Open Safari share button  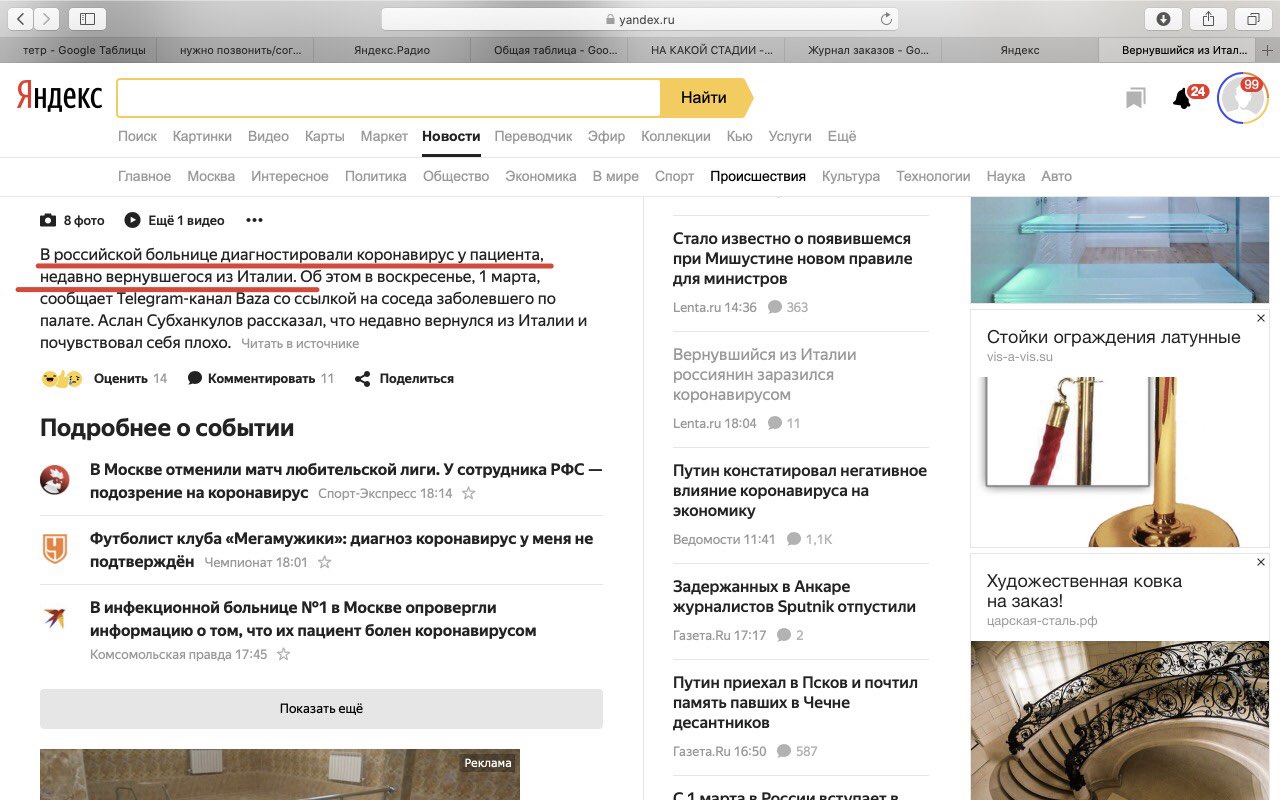(1208, 18)
